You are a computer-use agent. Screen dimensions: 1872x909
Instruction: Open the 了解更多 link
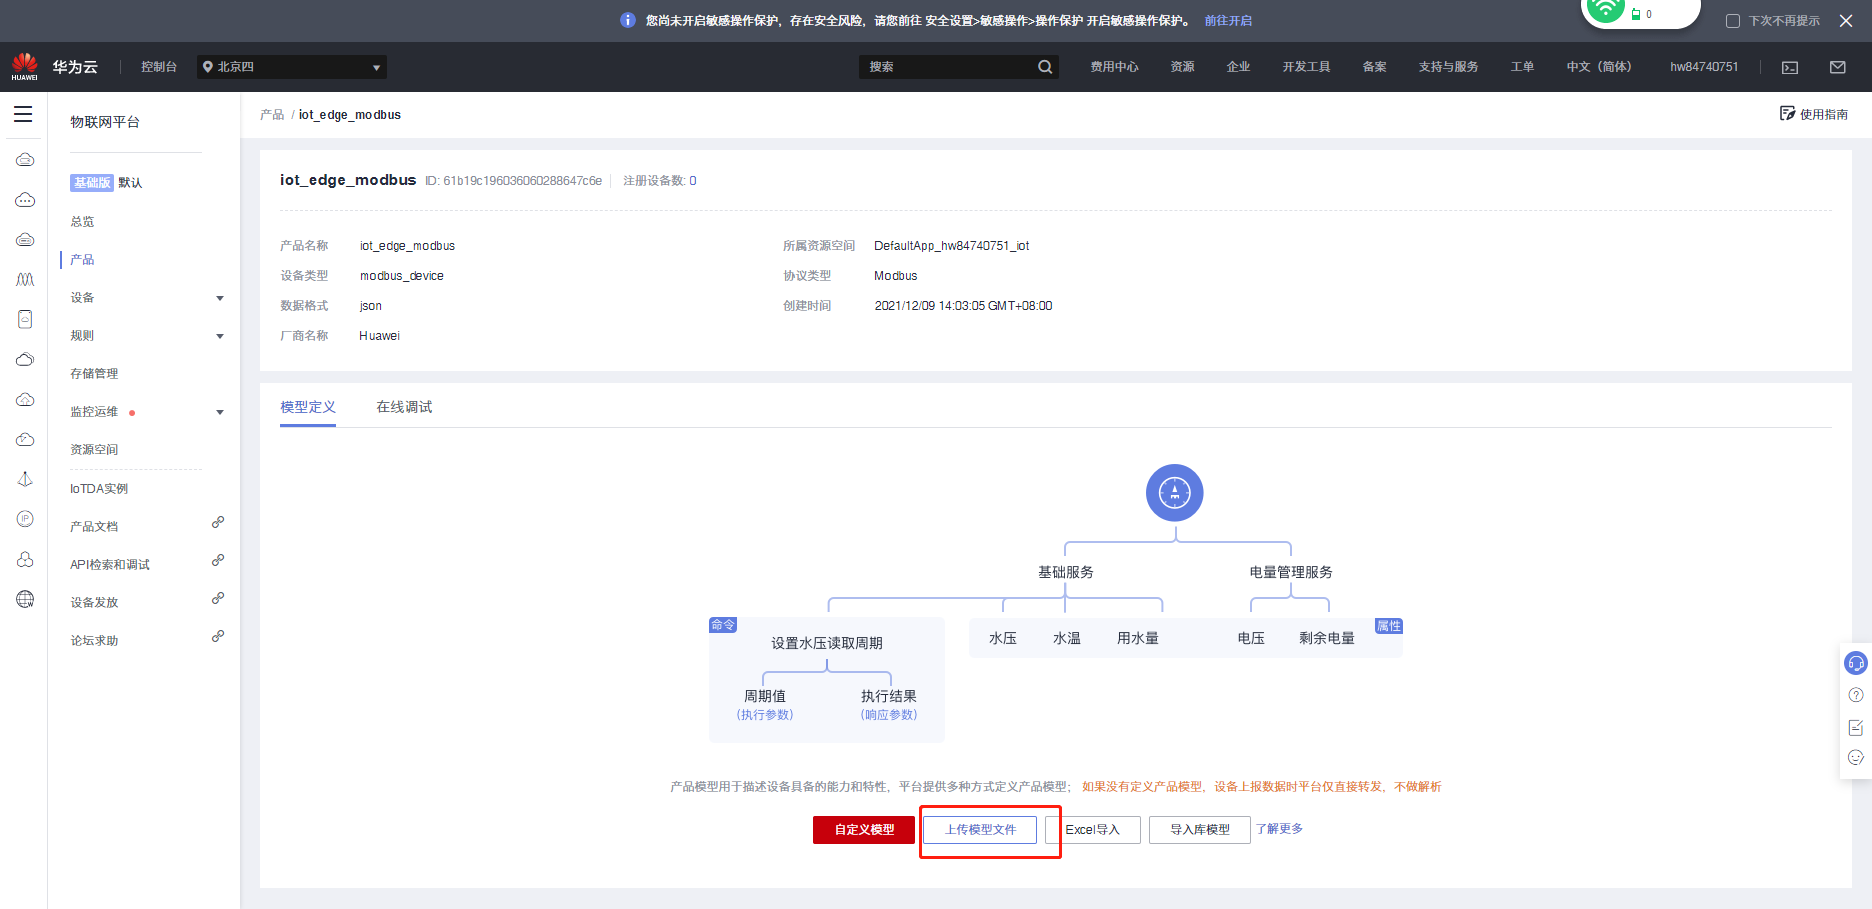coord(1279,829)
